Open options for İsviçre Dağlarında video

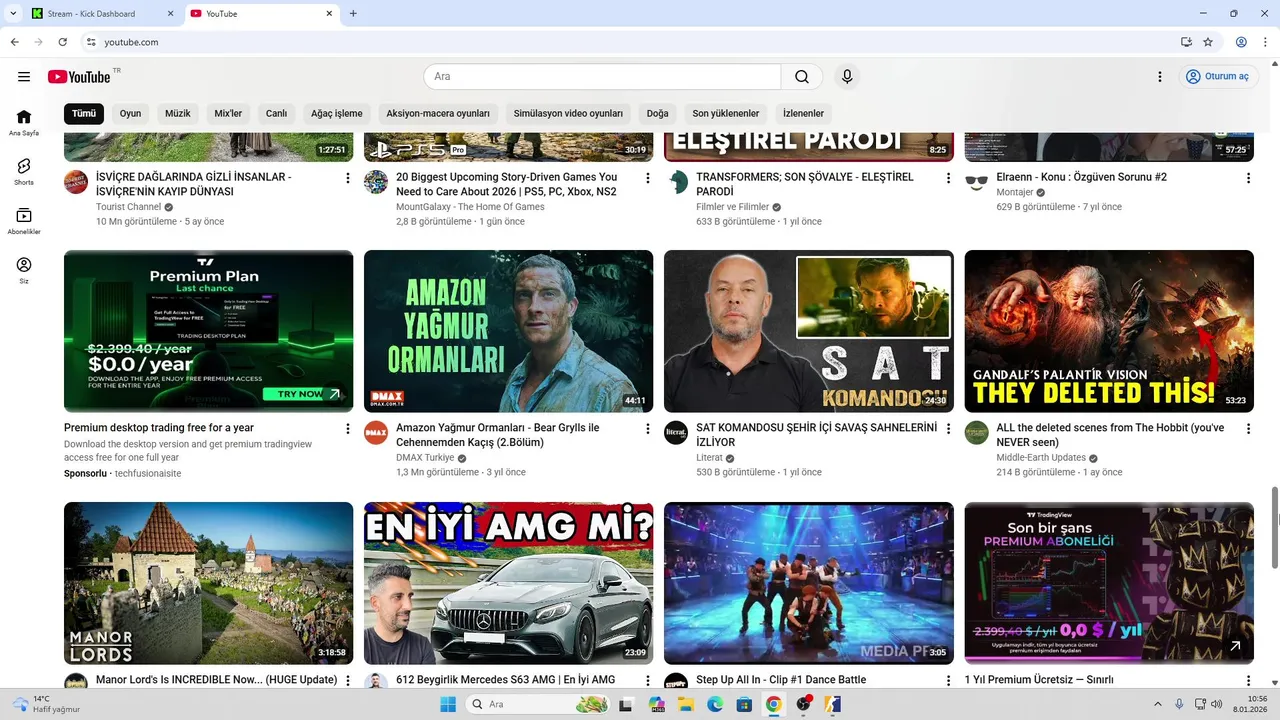348,178
